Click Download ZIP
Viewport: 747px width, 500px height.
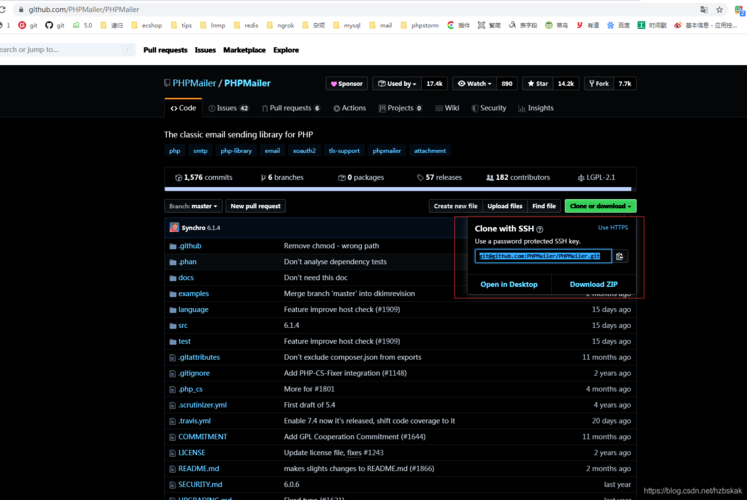[x=594, y=284]
